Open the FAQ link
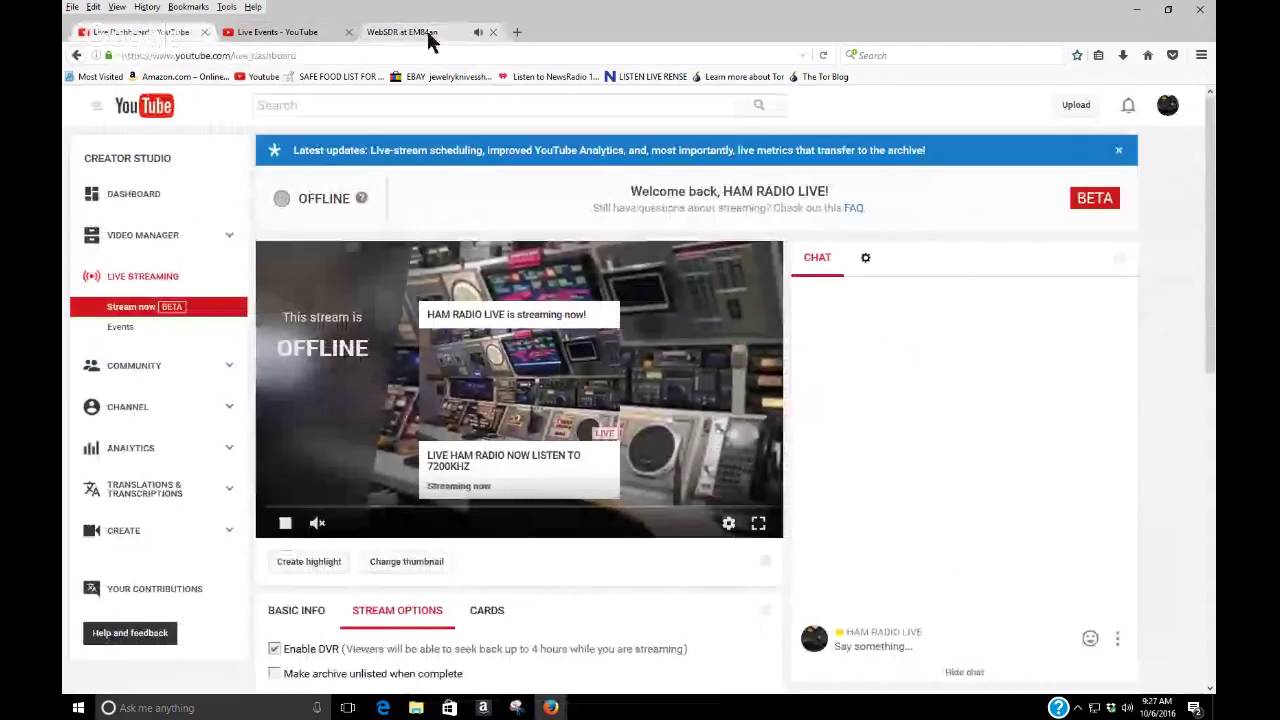The height and width of the screenshot is (720, 1280). click(853, 208)
